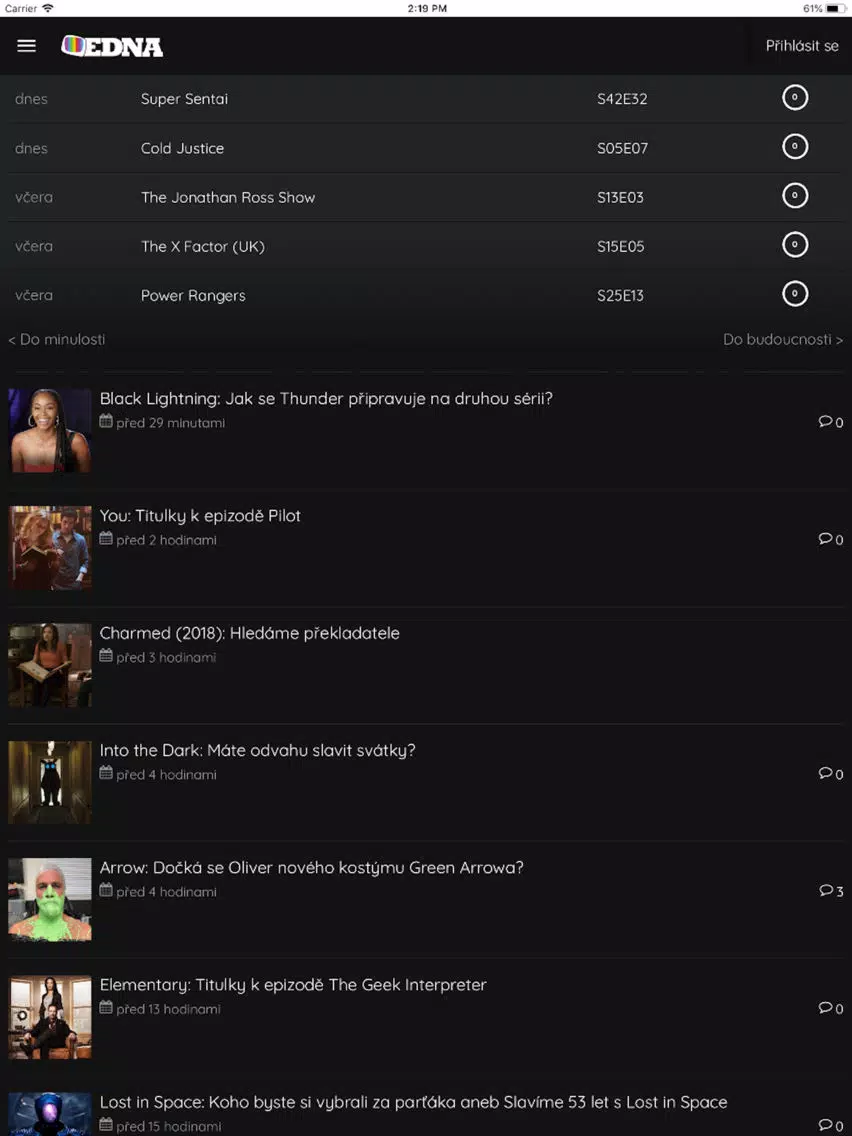
Task: Click calendar icon under Arrow headline
Action: point(106,891)
